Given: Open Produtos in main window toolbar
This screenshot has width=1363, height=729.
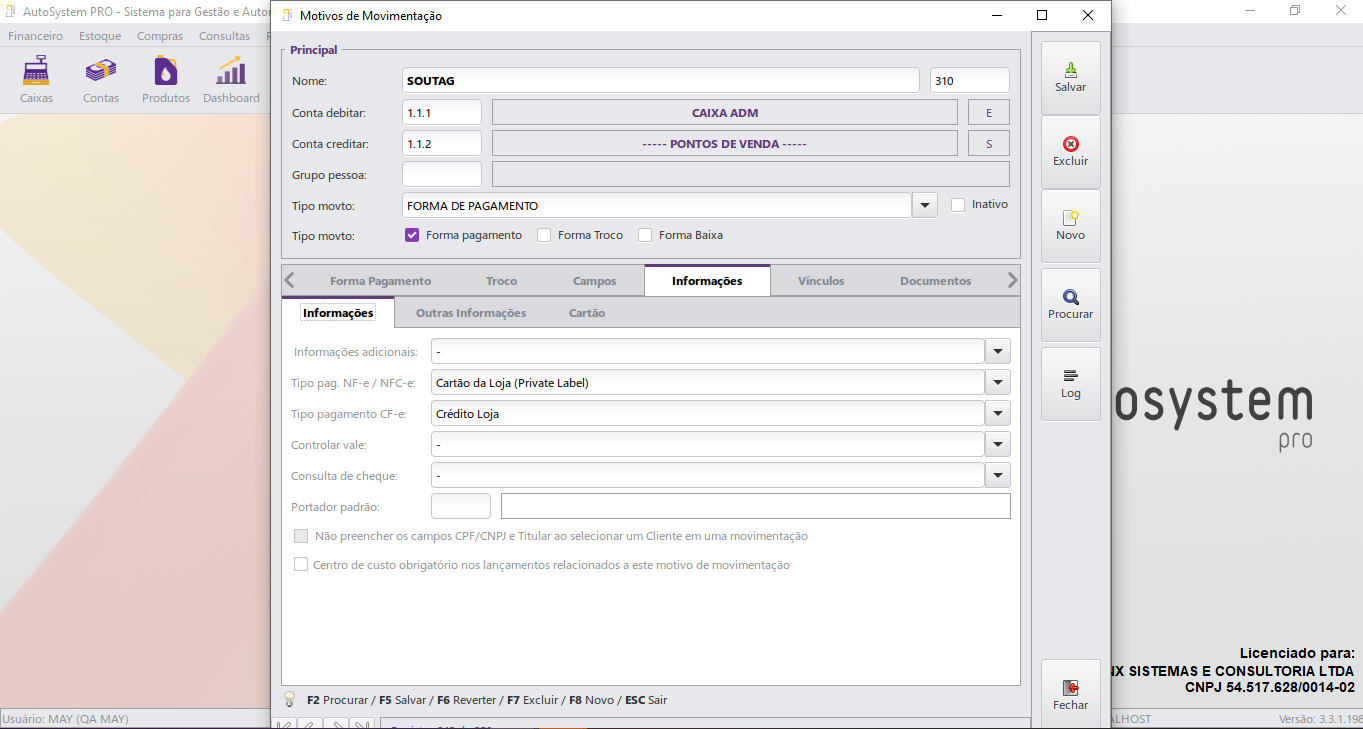Looking at the screenshot, I should 166,80.
